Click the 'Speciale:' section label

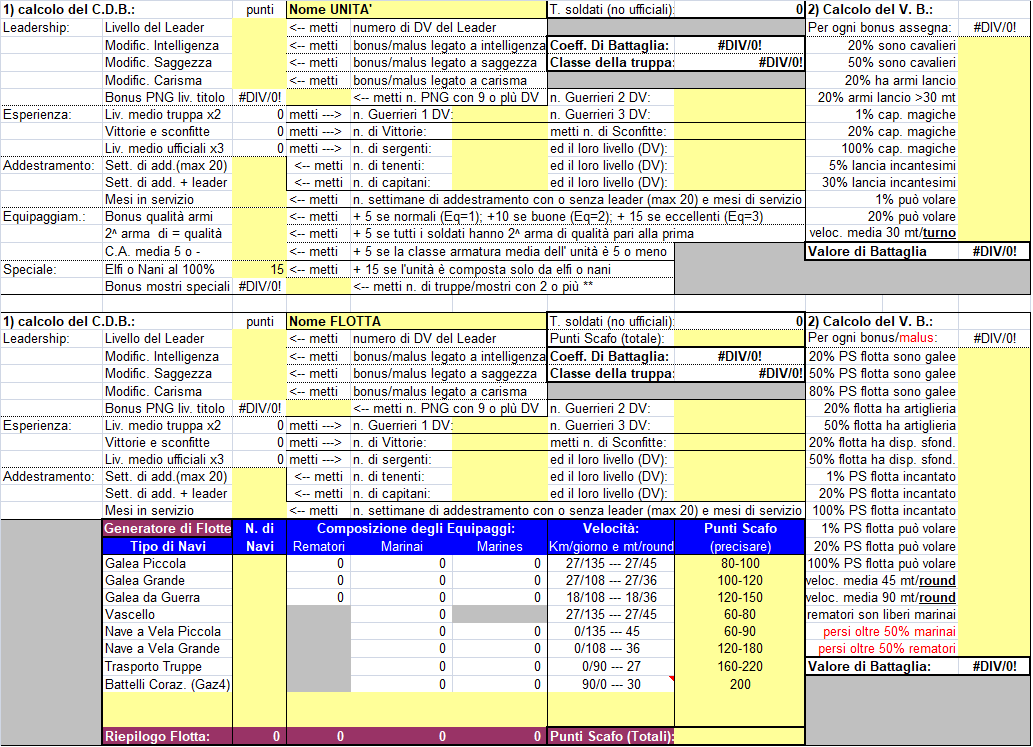pos(30,269)
